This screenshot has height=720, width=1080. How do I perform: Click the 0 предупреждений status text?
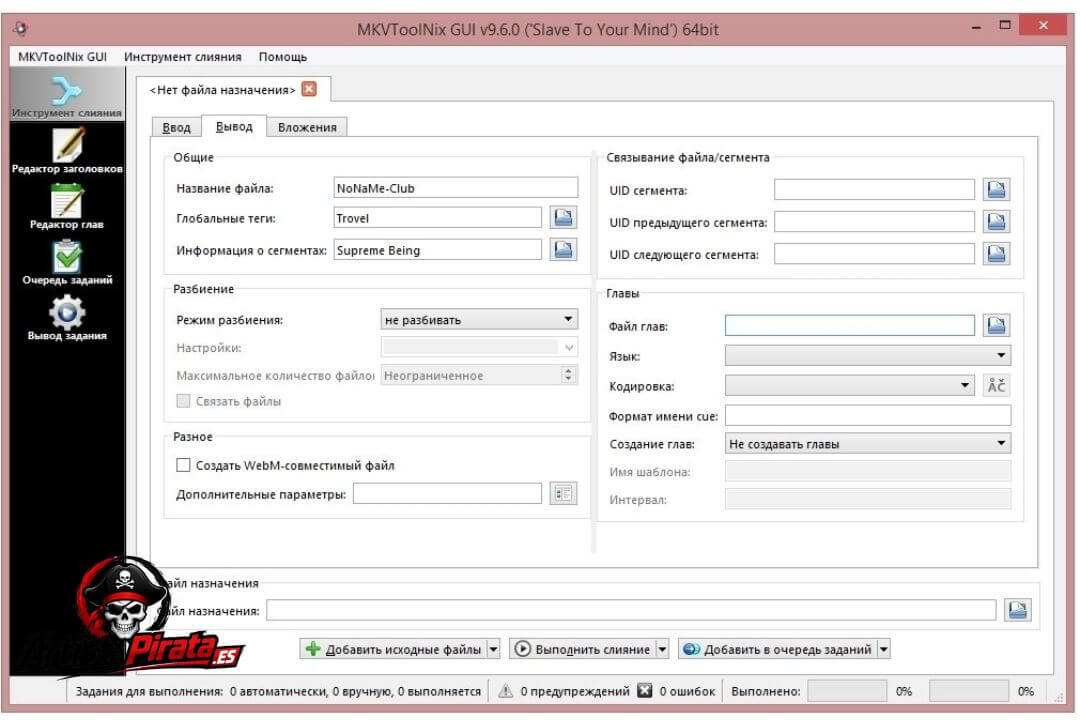[574, 691]
